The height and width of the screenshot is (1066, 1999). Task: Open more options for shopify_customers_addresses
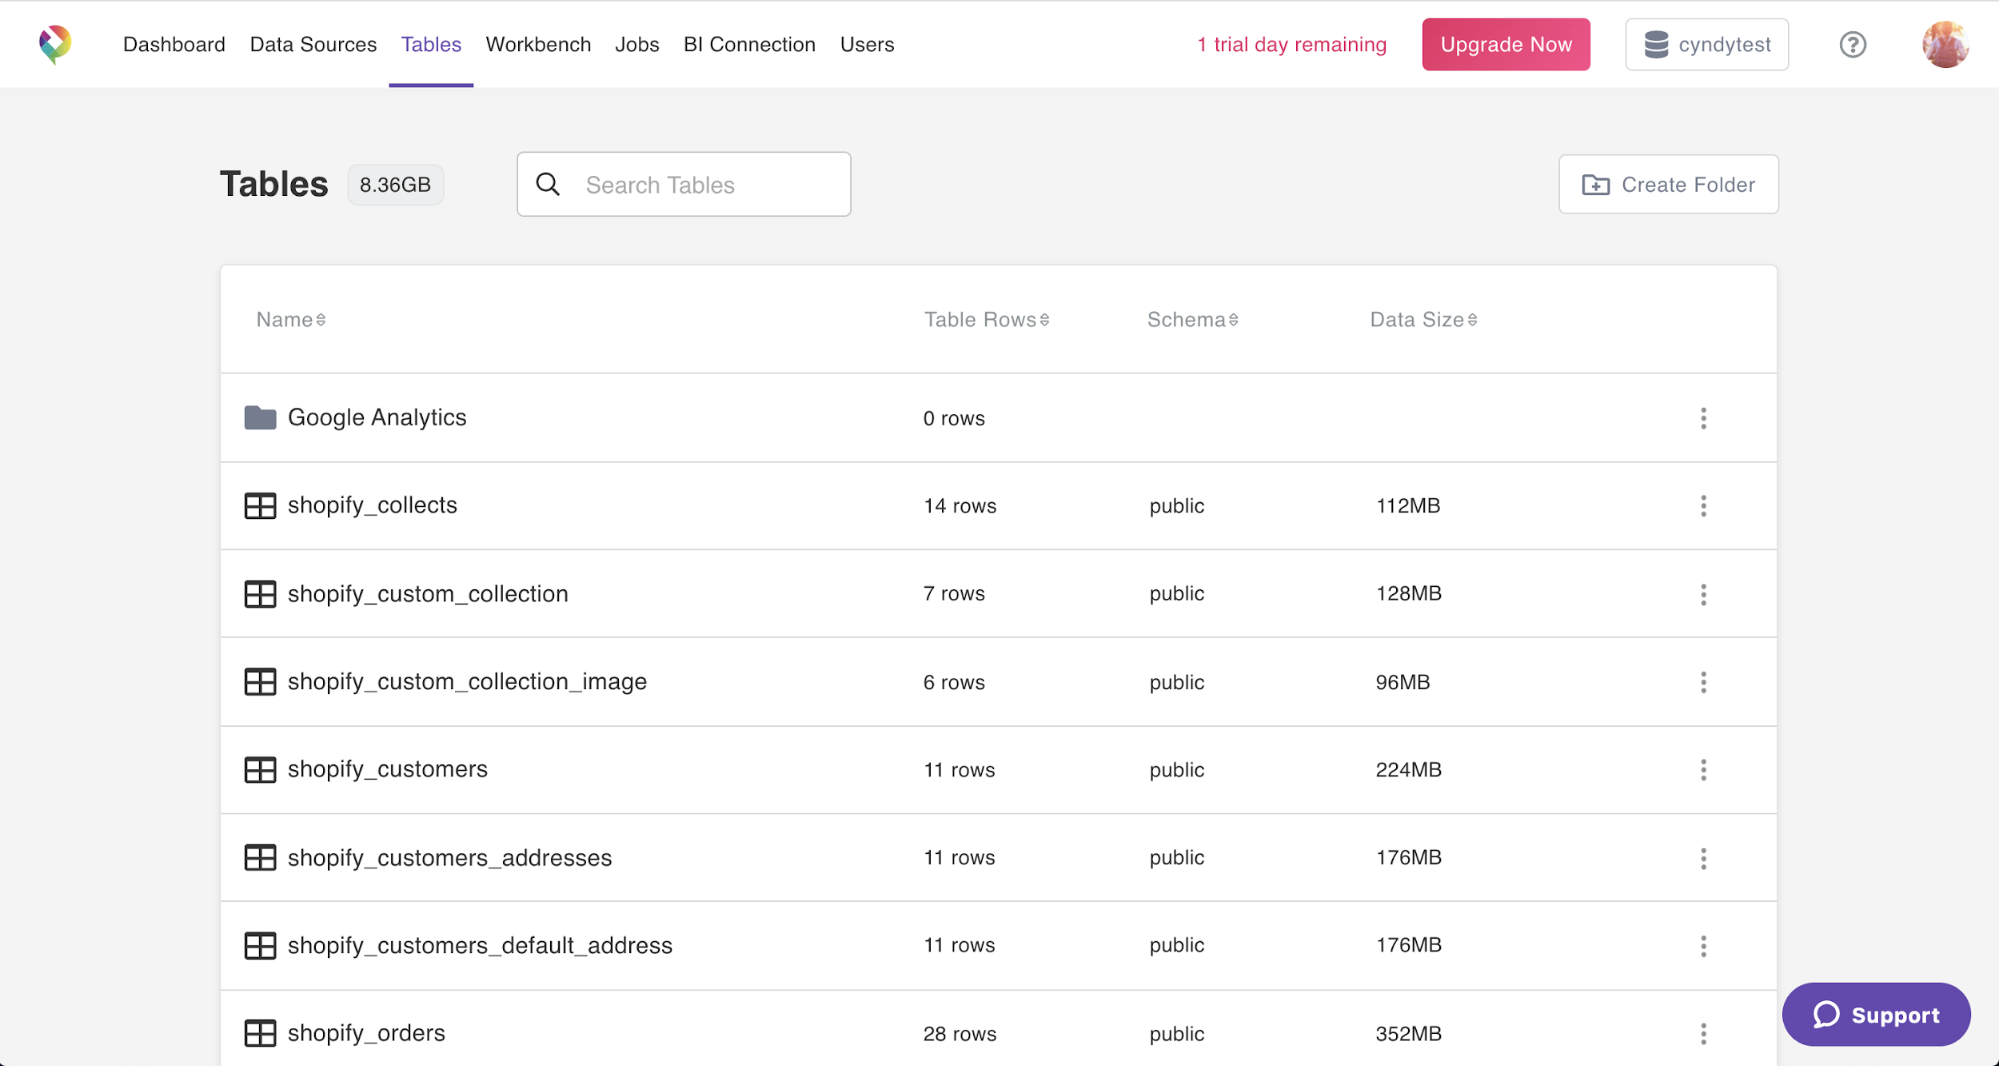[1703, 858]
